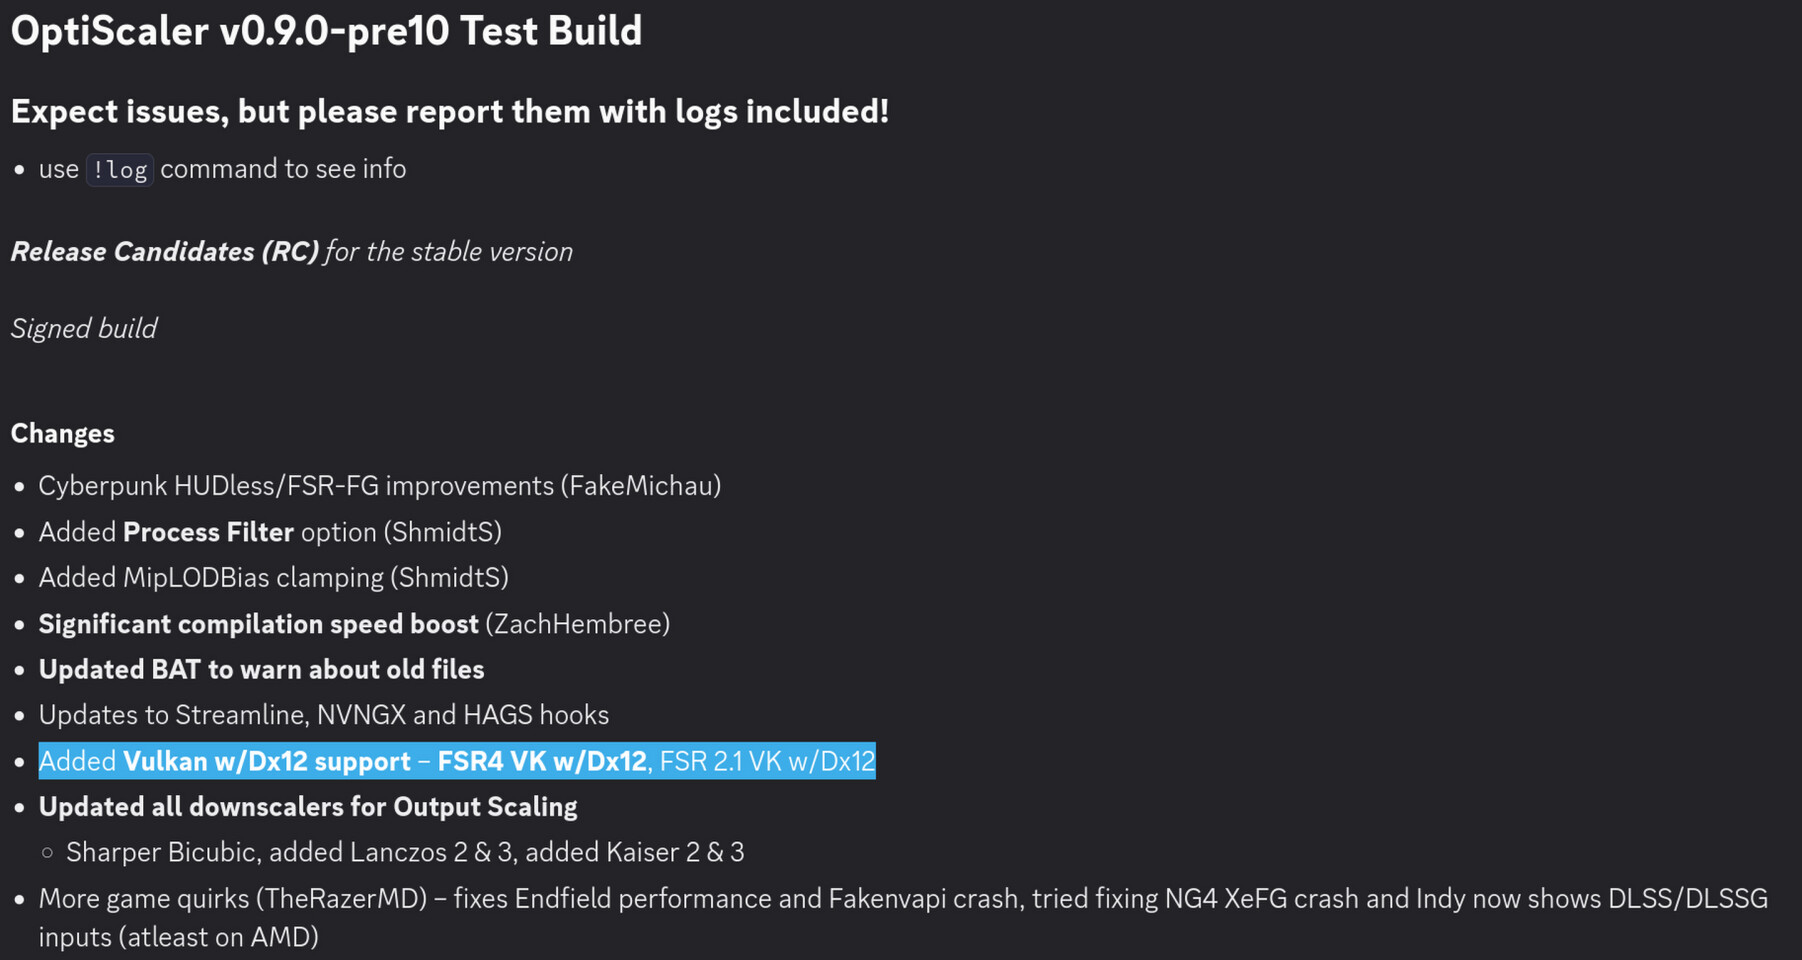
Task: Click the "TheRazerMD" name in game quirks
Action: (x=341, y=898)
